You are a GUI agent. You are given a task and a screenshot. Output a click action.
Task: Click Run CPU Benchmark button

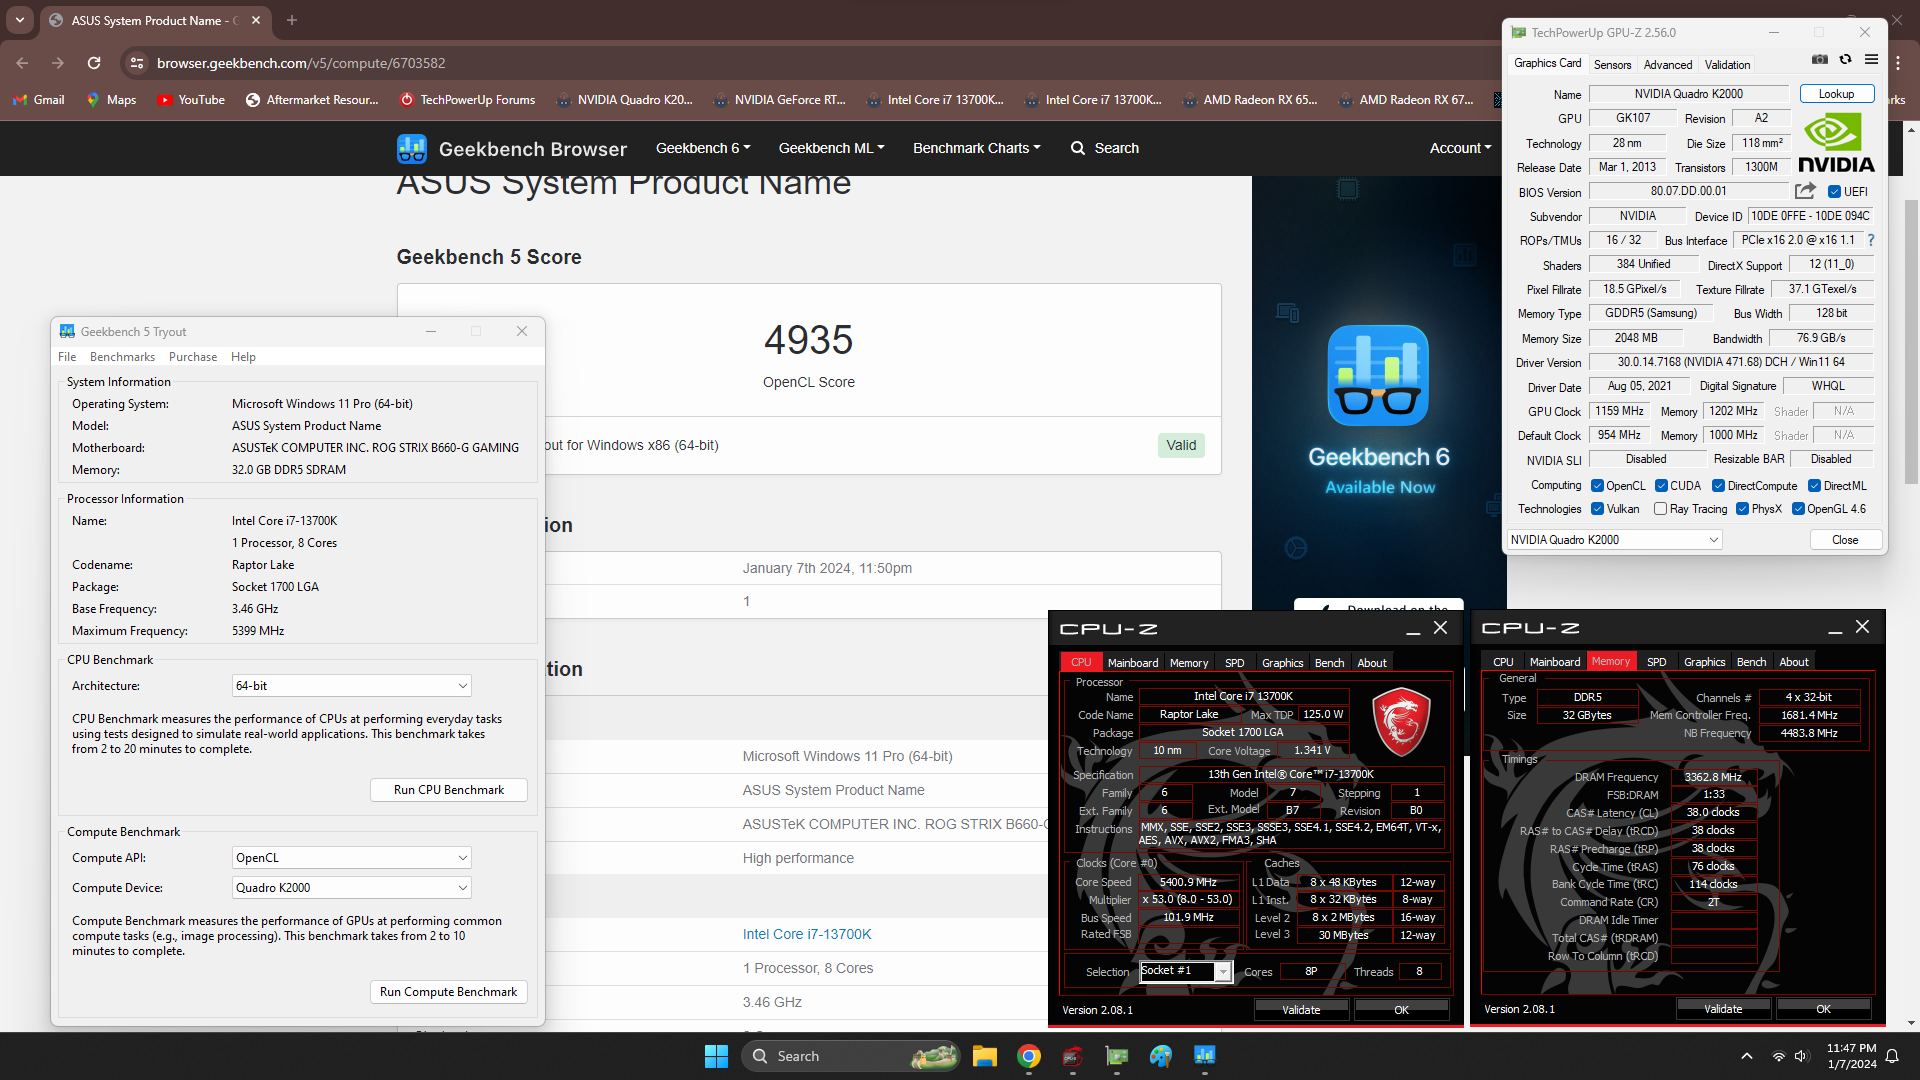[449, 790]
